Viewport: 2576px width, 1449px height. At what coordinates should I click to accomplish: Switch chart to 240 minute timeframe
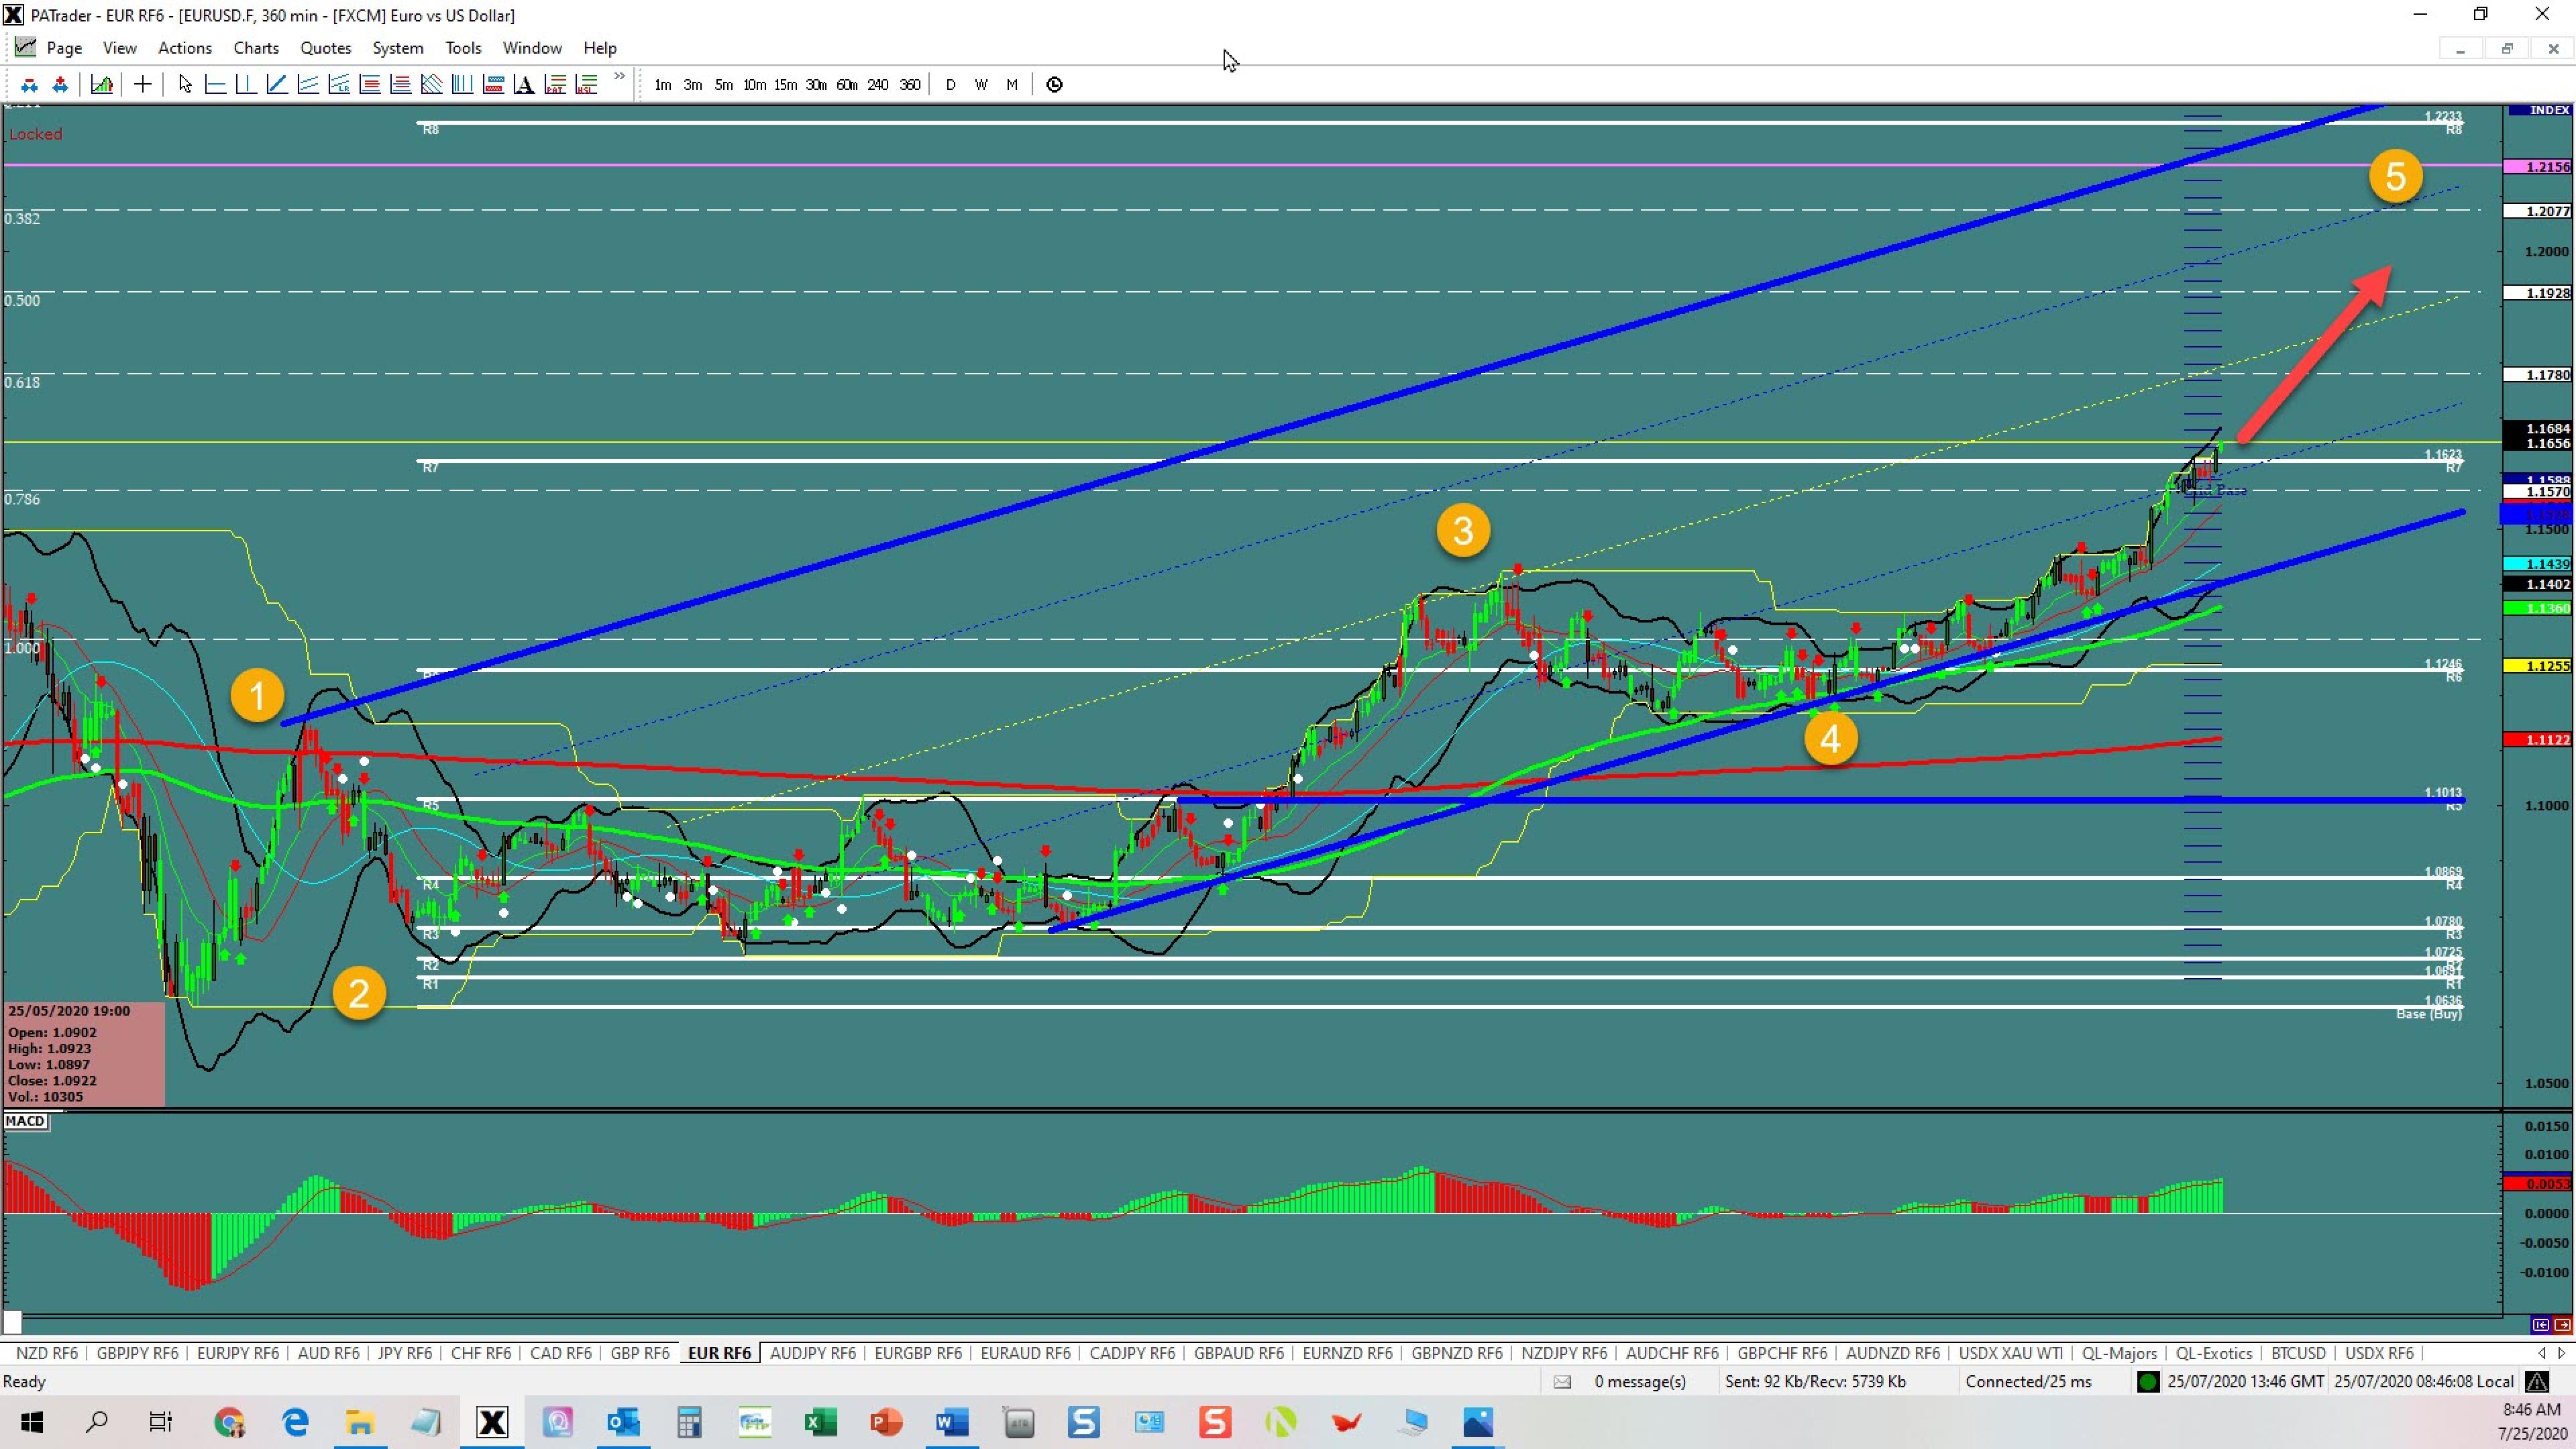pyautogui.click(x=878, y=85)
